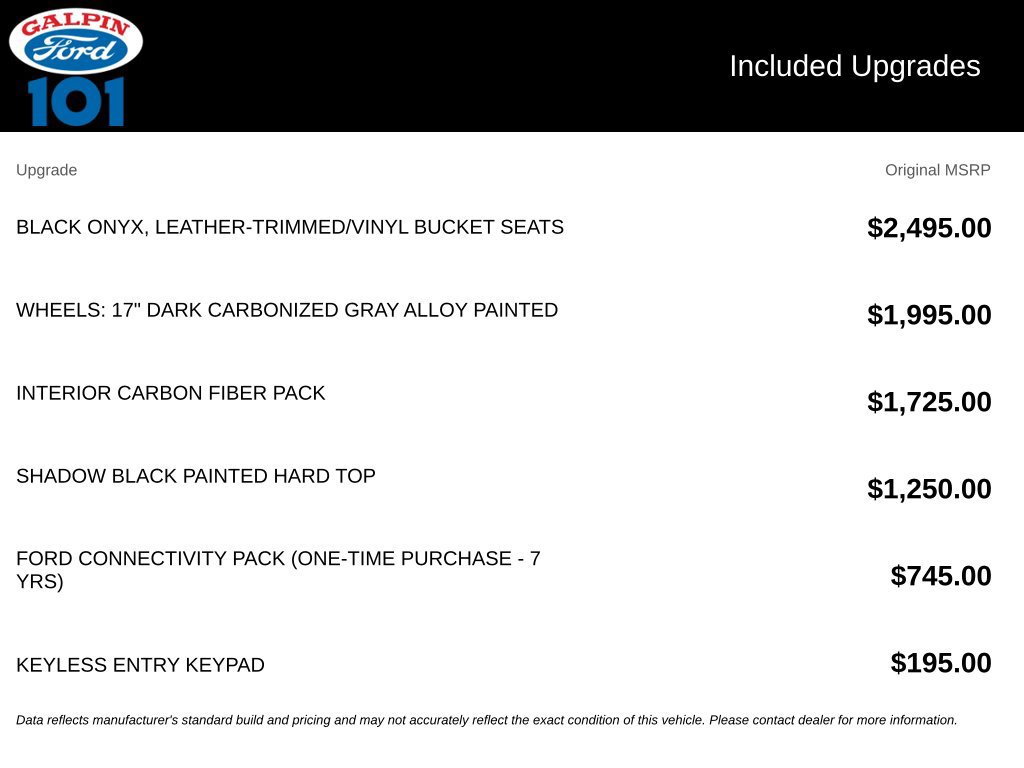Click the $1,725.00 price
Image resolution: width=1024 pixels, height=768 pixels.
(x=929, y=402)
